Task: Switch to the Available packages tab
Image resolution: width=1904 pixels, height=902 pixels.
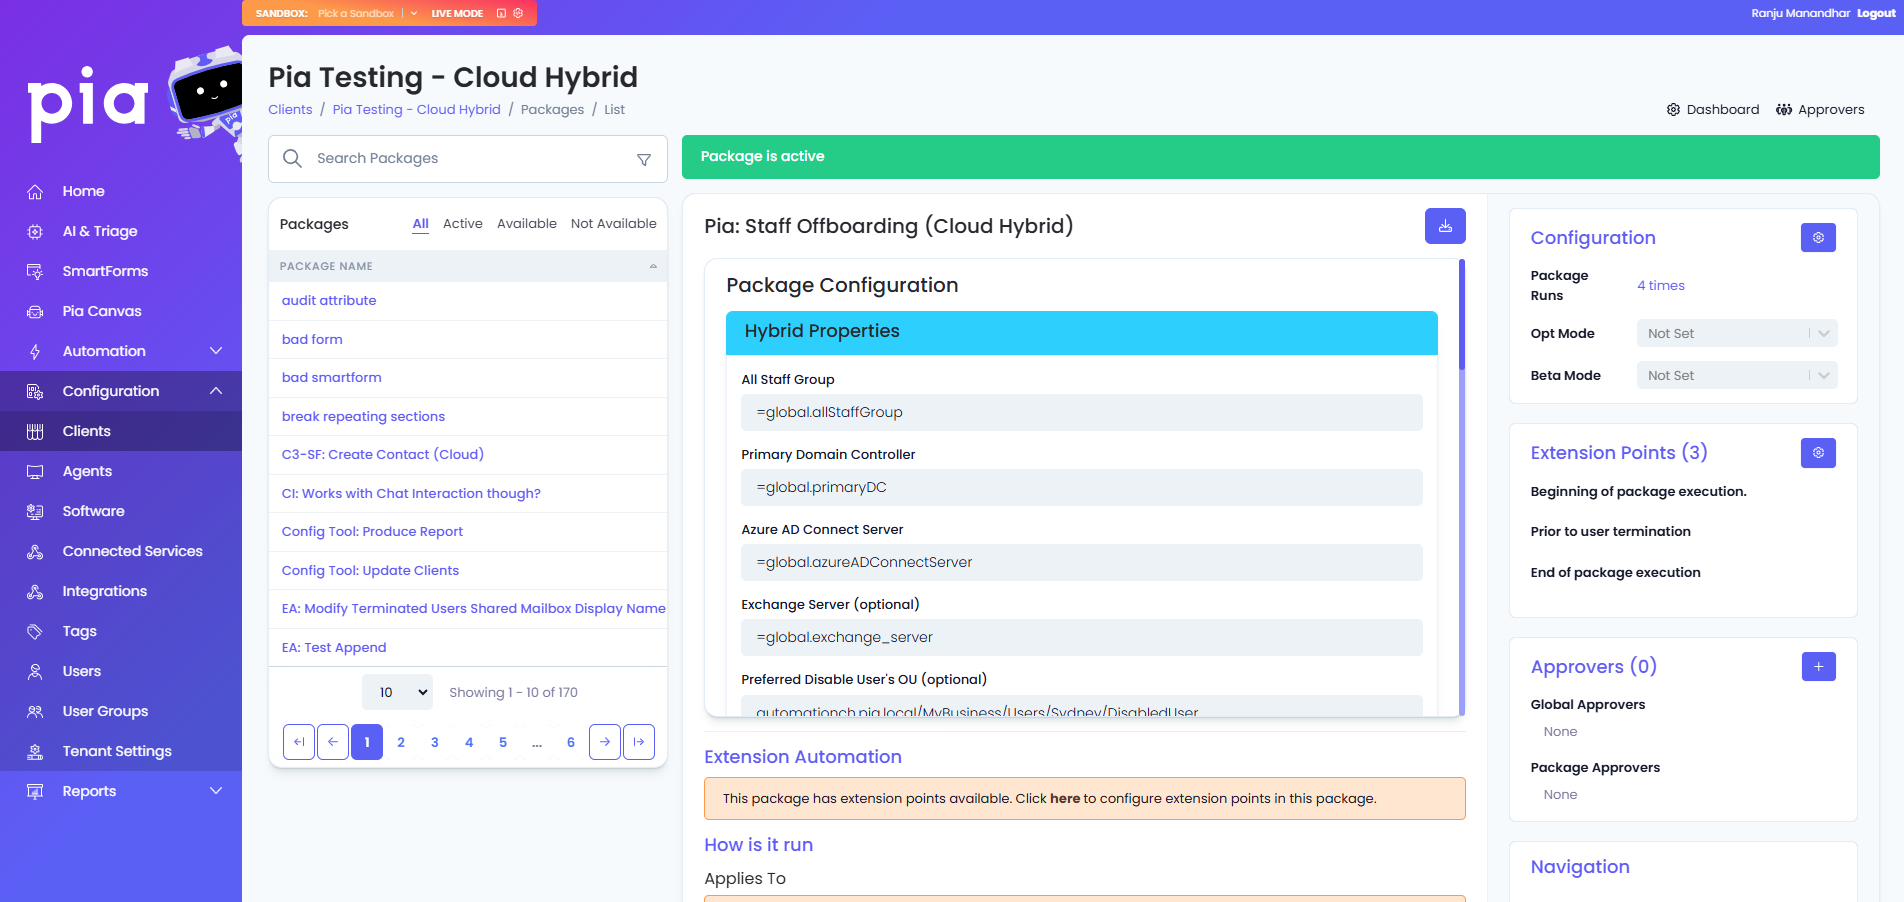Action: [527, 224]
